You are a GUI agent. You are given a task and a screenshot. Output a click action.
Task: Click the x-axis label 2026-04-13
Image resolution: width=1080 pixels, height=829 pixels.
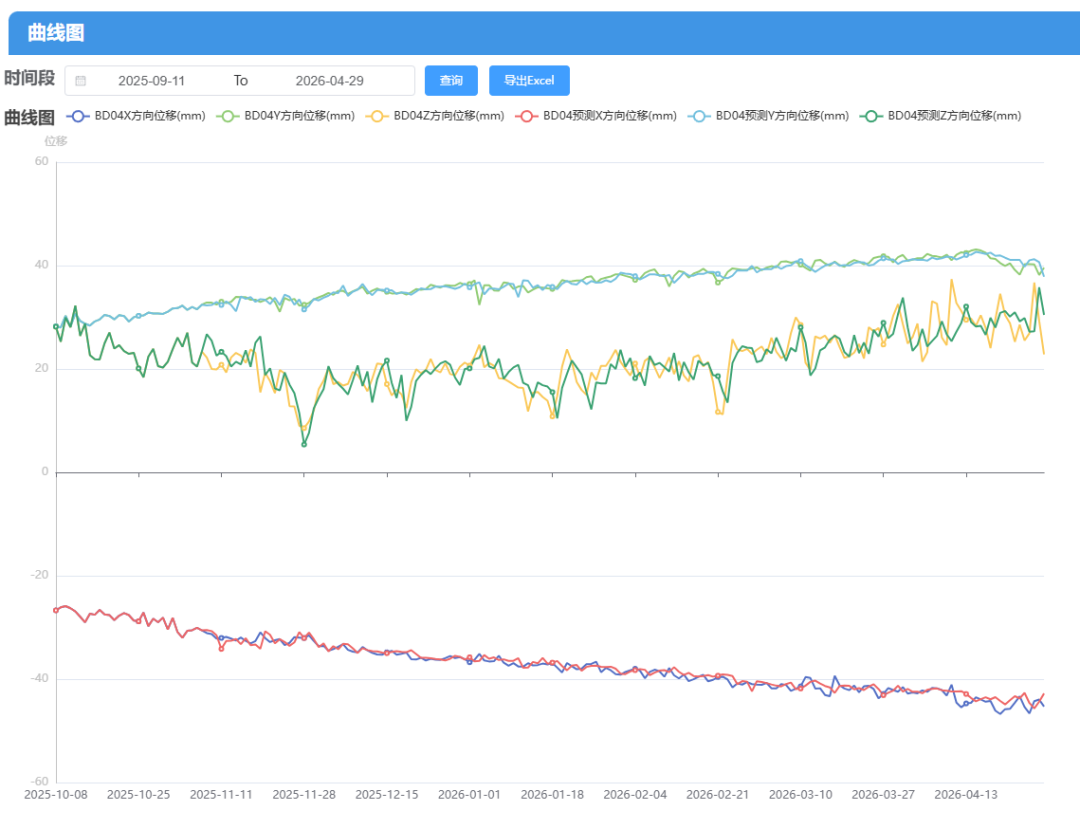pos(966,795)
